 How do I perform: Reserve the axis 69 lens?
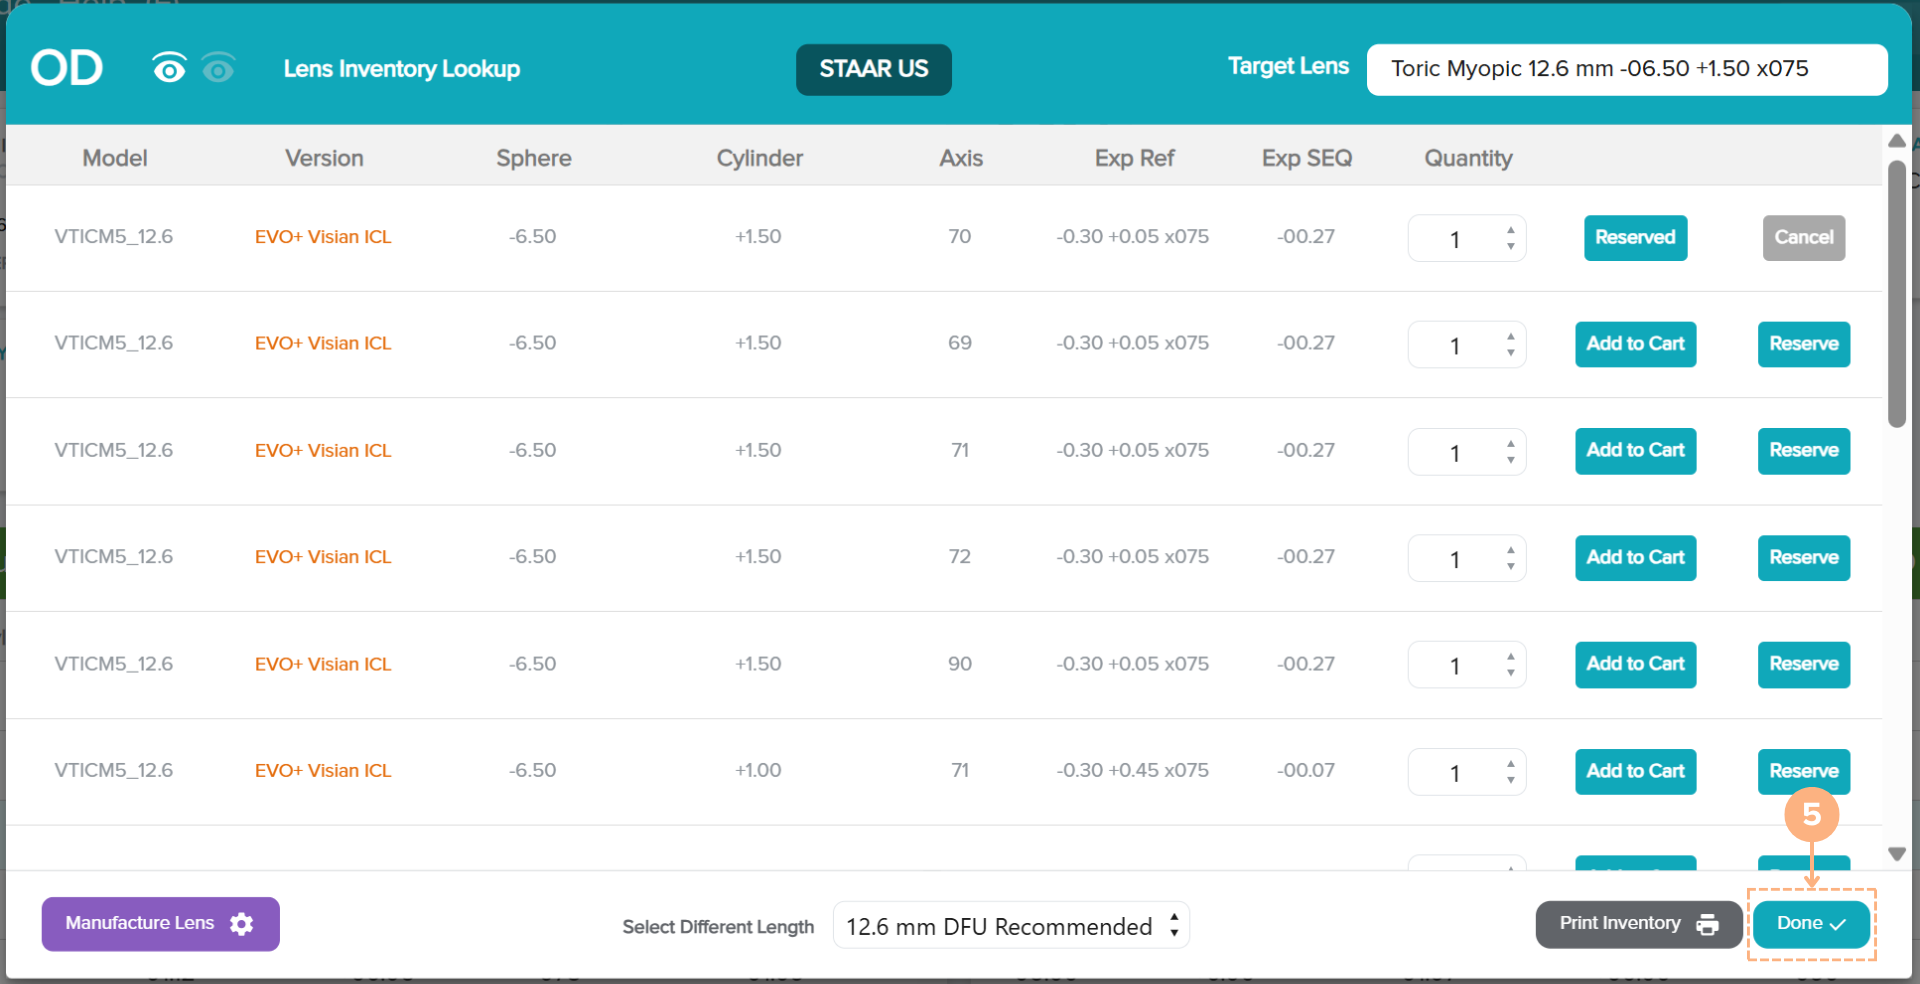pyautogui.click(x=1803, y=344)
